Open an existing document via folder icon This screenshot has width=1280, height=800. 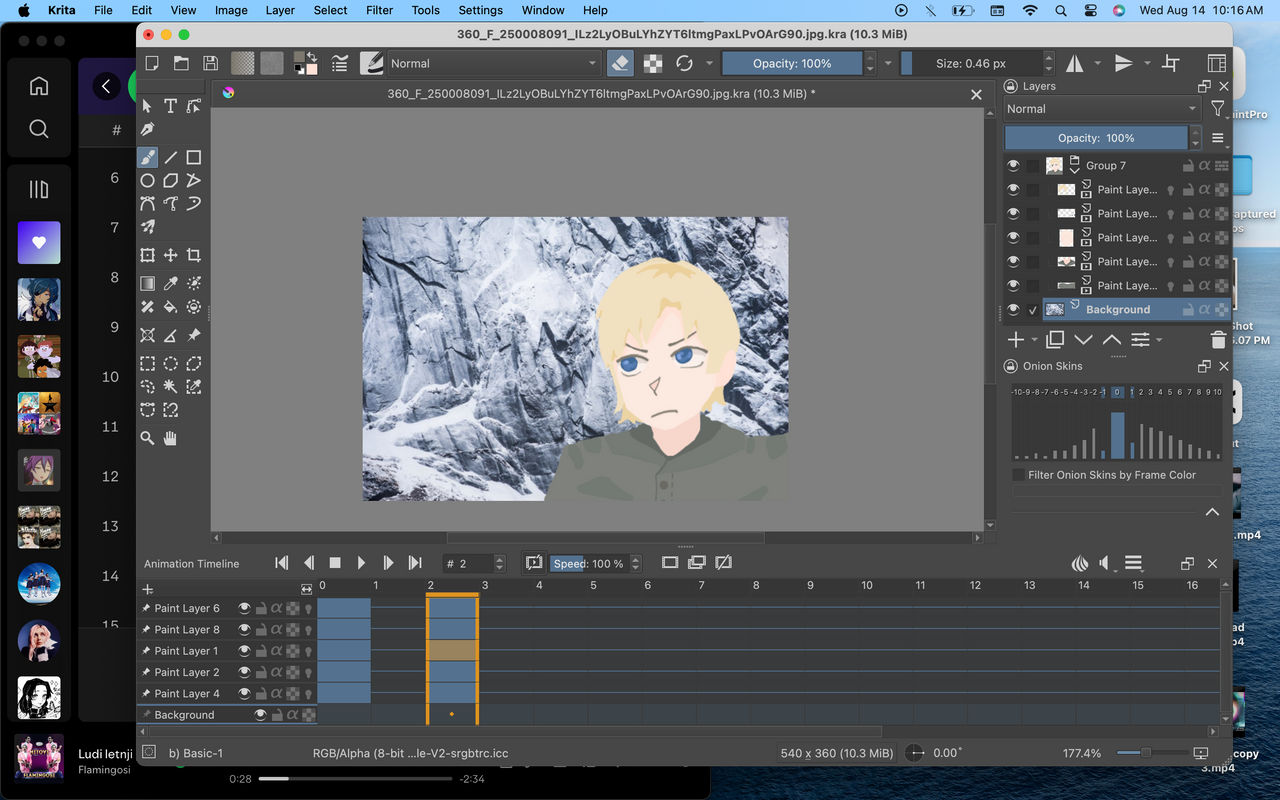pos(181,63)
